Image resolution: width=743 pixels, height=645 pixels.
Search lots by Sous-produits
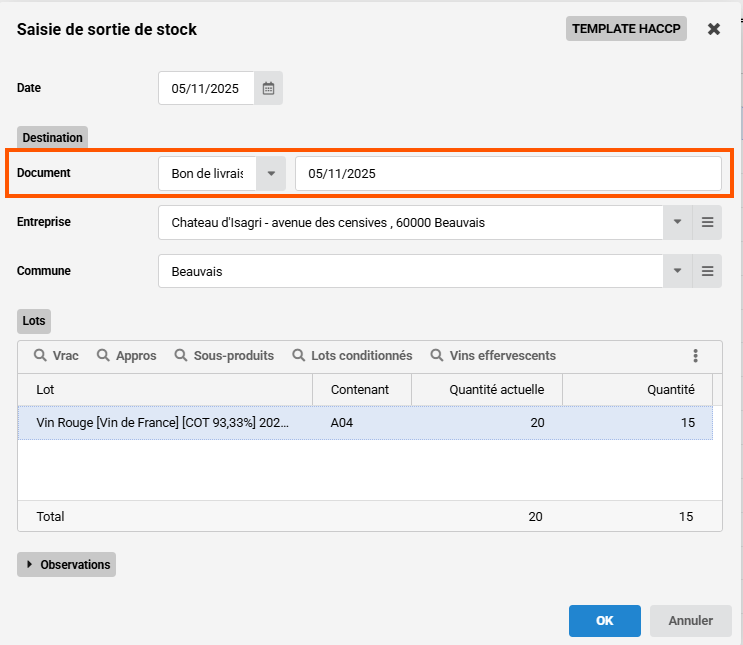224,355
